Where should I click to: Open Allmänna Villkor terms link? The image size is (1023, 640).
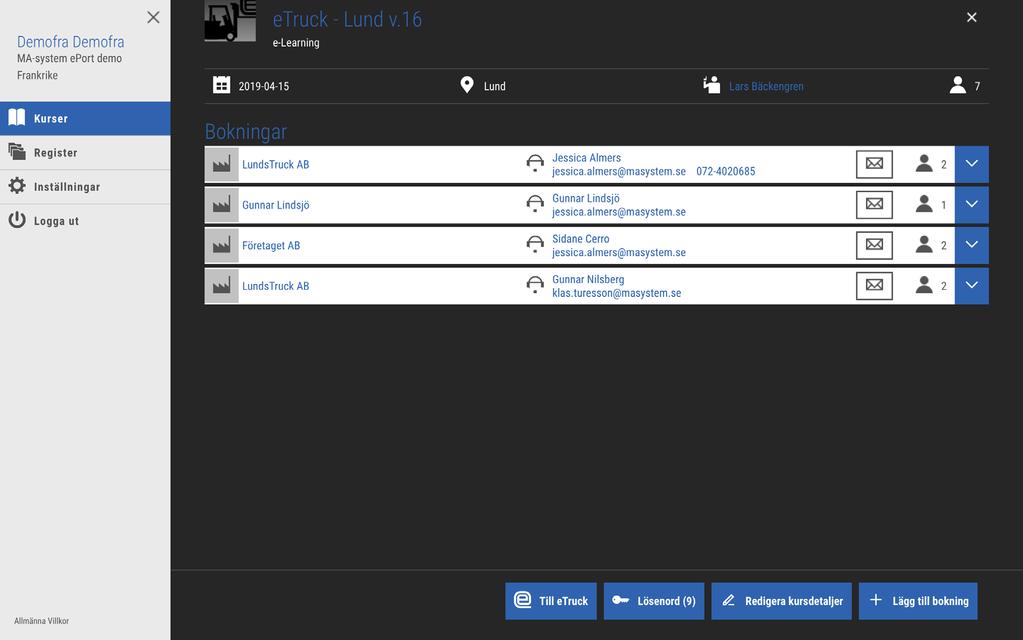pos(42,621)
